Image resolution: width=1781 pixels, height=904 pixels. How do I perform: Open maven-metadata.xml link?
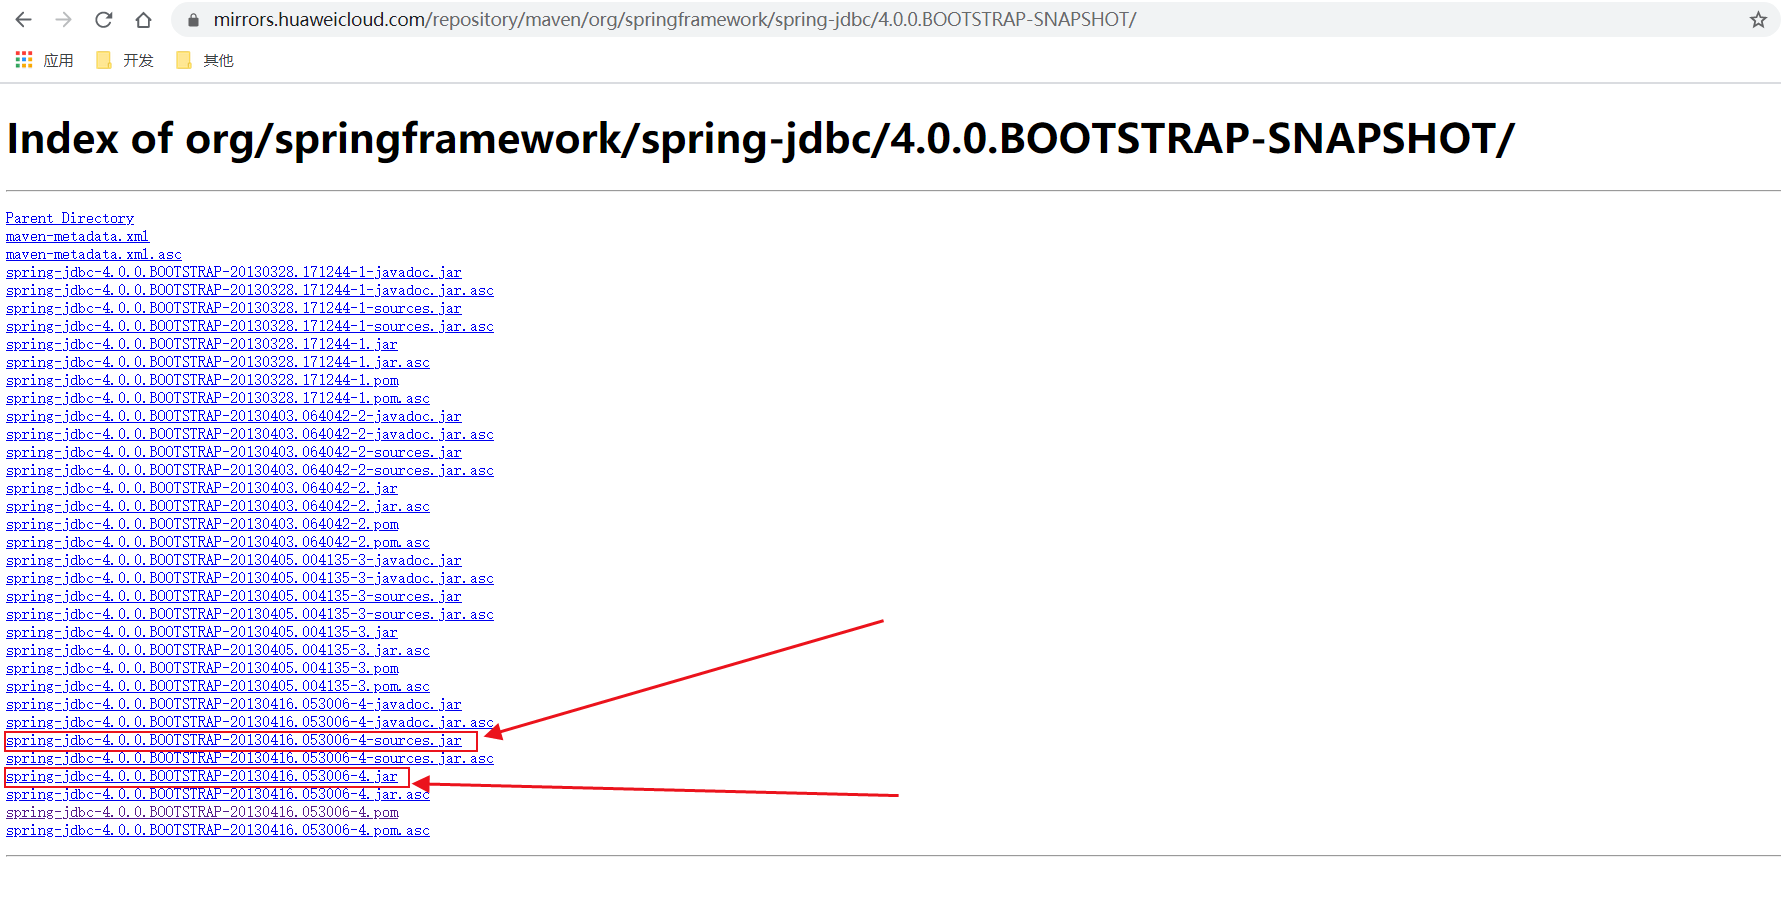77,236
